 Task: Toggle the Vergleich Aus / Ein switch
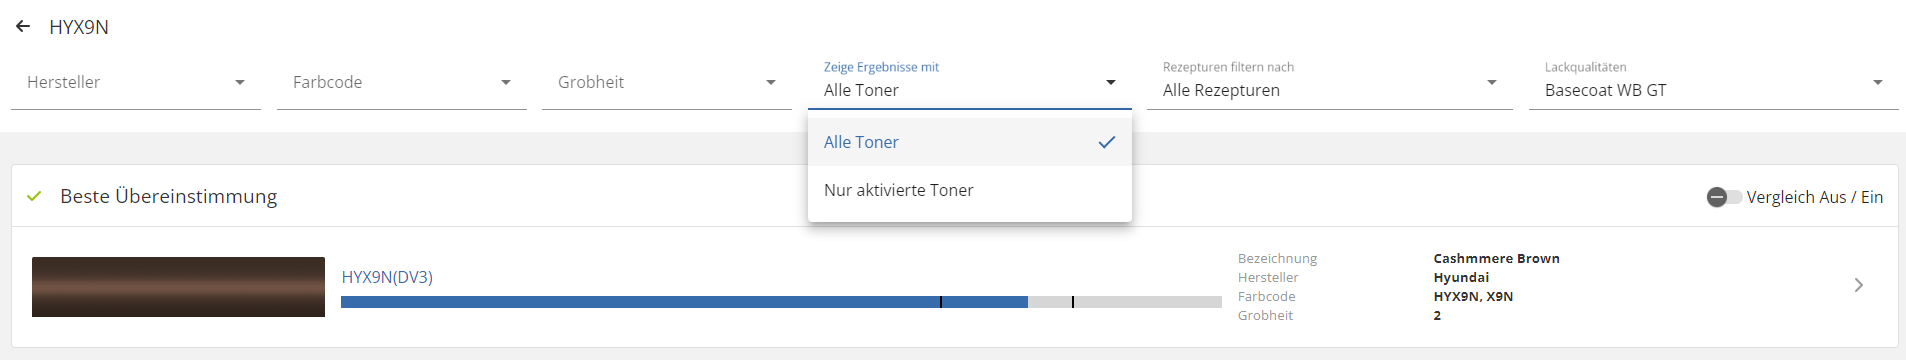coord(1724,197)
